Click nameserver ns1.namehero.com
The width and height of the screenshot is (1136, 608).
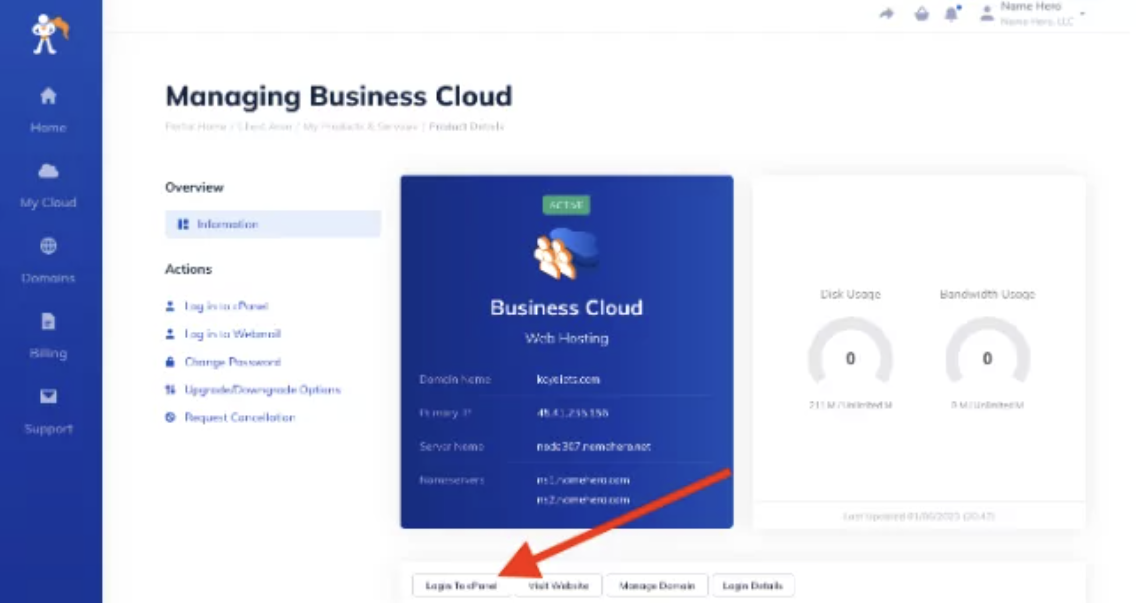coord(583,480)
